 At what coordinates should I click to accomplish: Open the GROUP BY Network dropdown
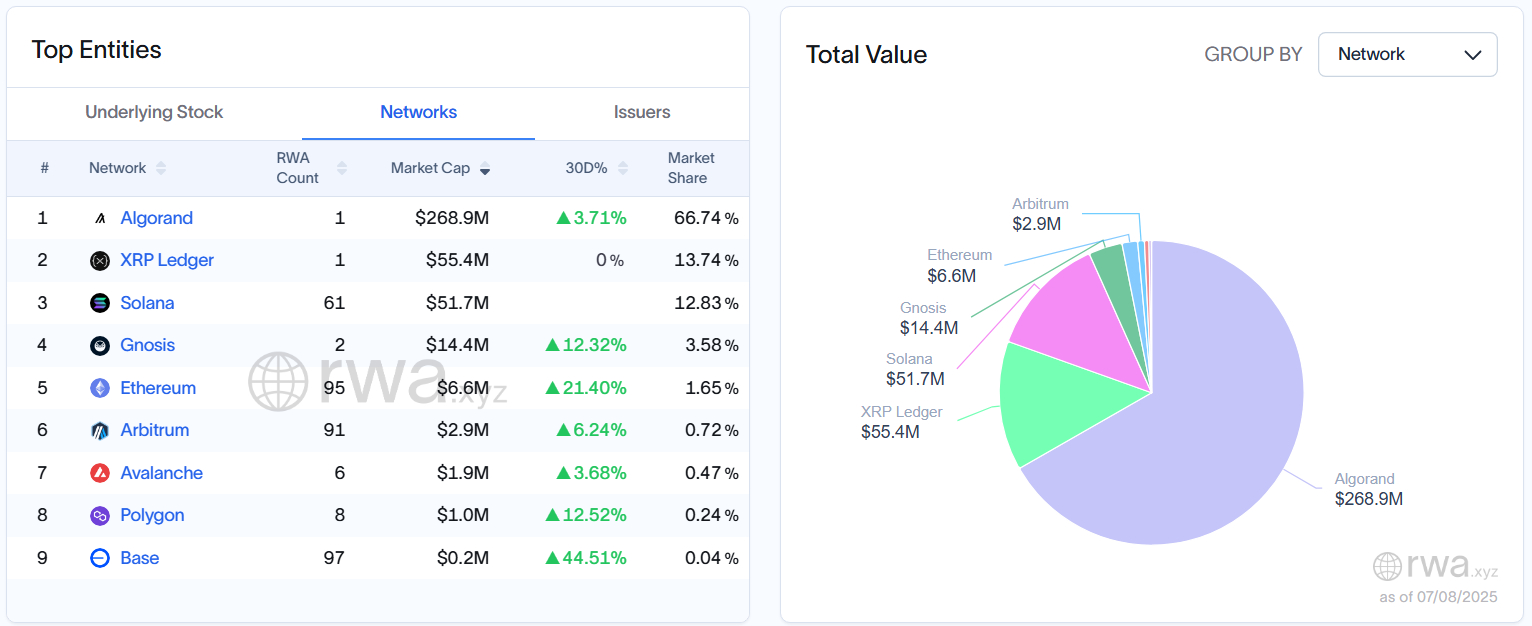(x=1407, y=55)
